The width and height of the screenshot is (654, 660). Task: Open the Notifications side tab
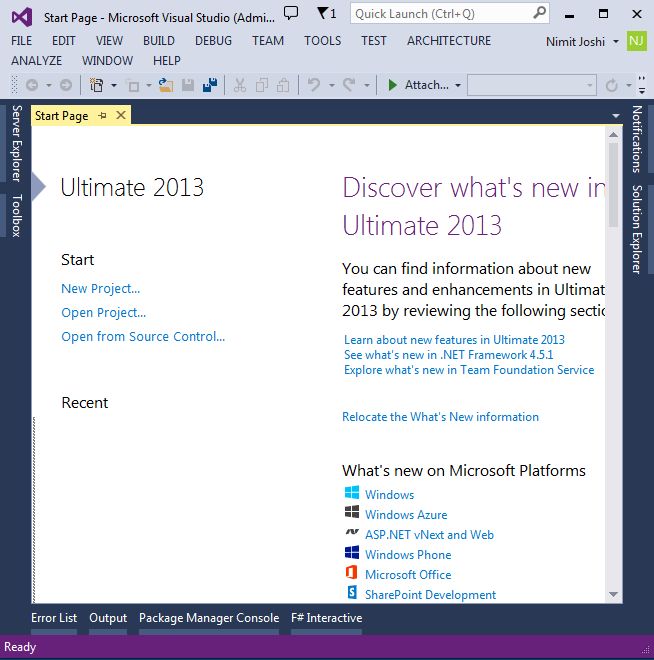tap(637, 139)
